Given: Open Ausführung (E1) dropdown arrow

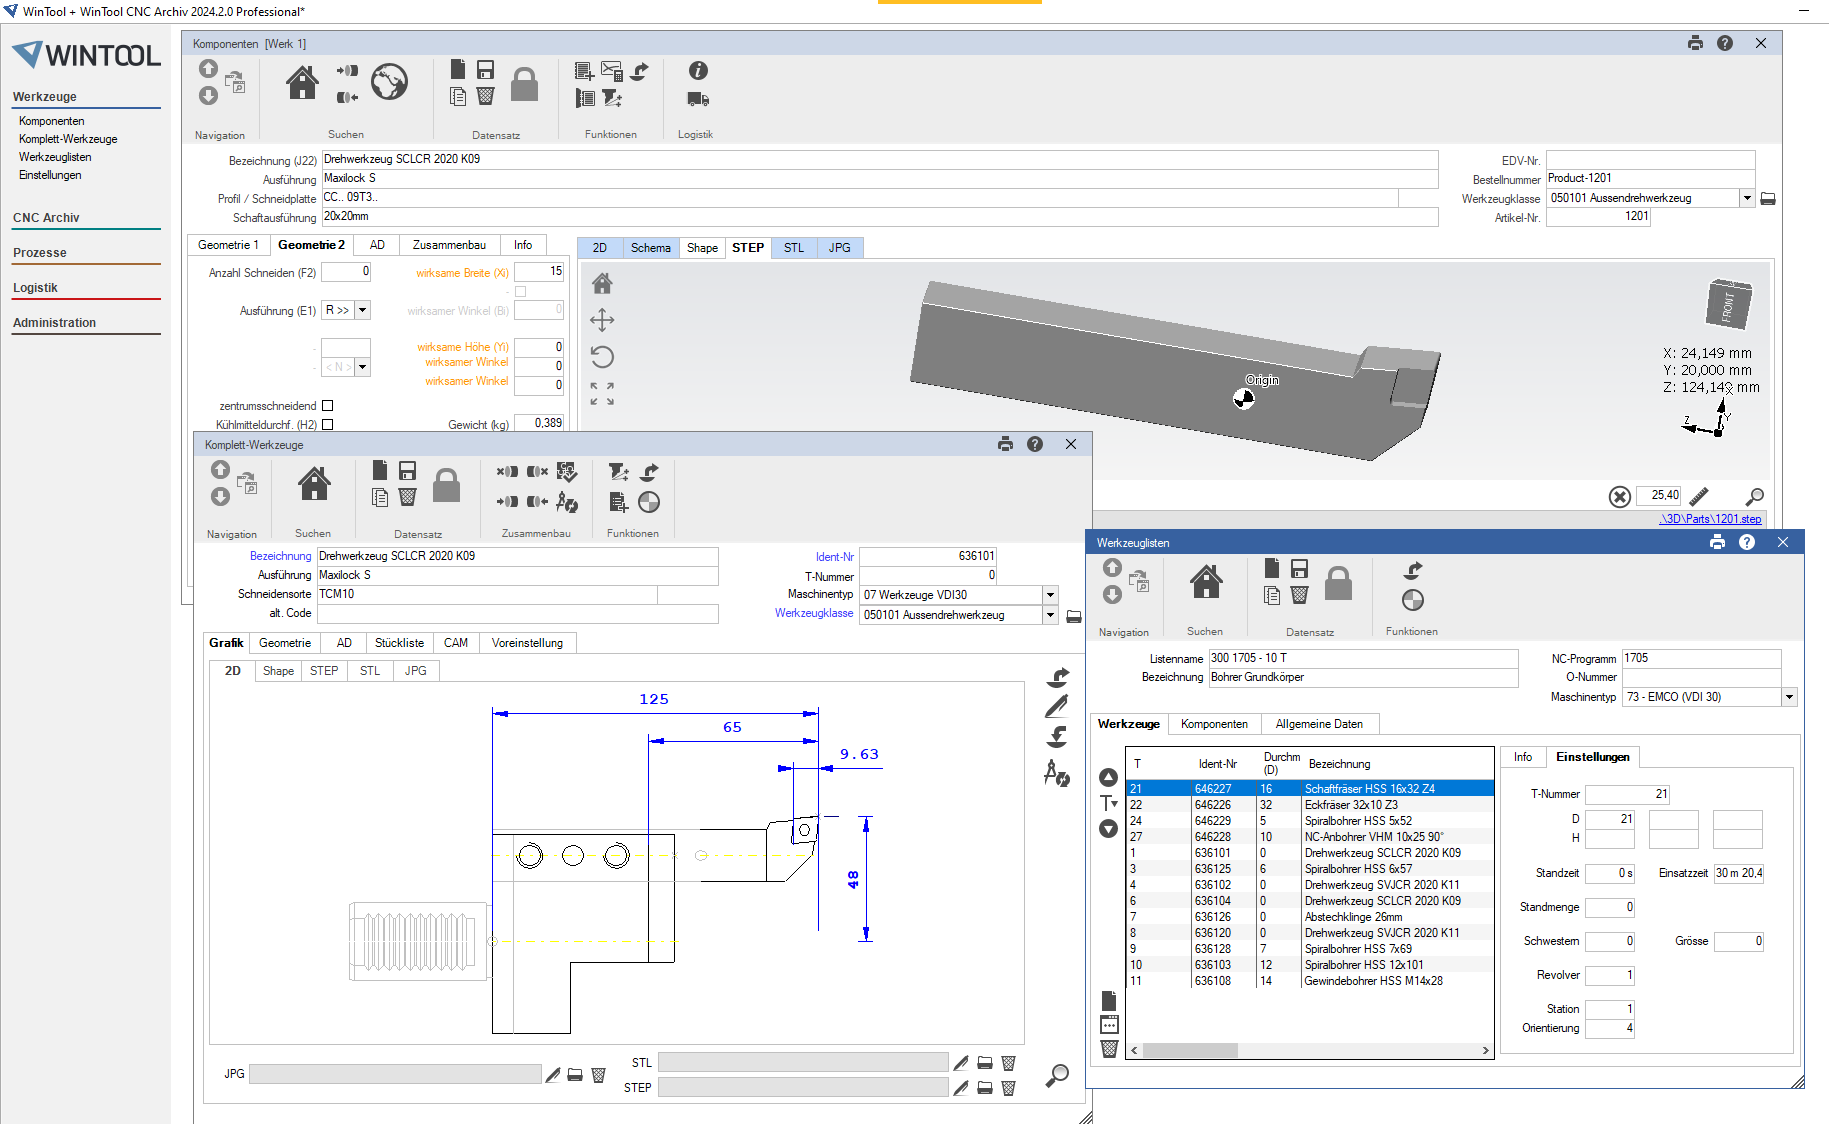Looking at the screenshot, I should coord(363,311).
